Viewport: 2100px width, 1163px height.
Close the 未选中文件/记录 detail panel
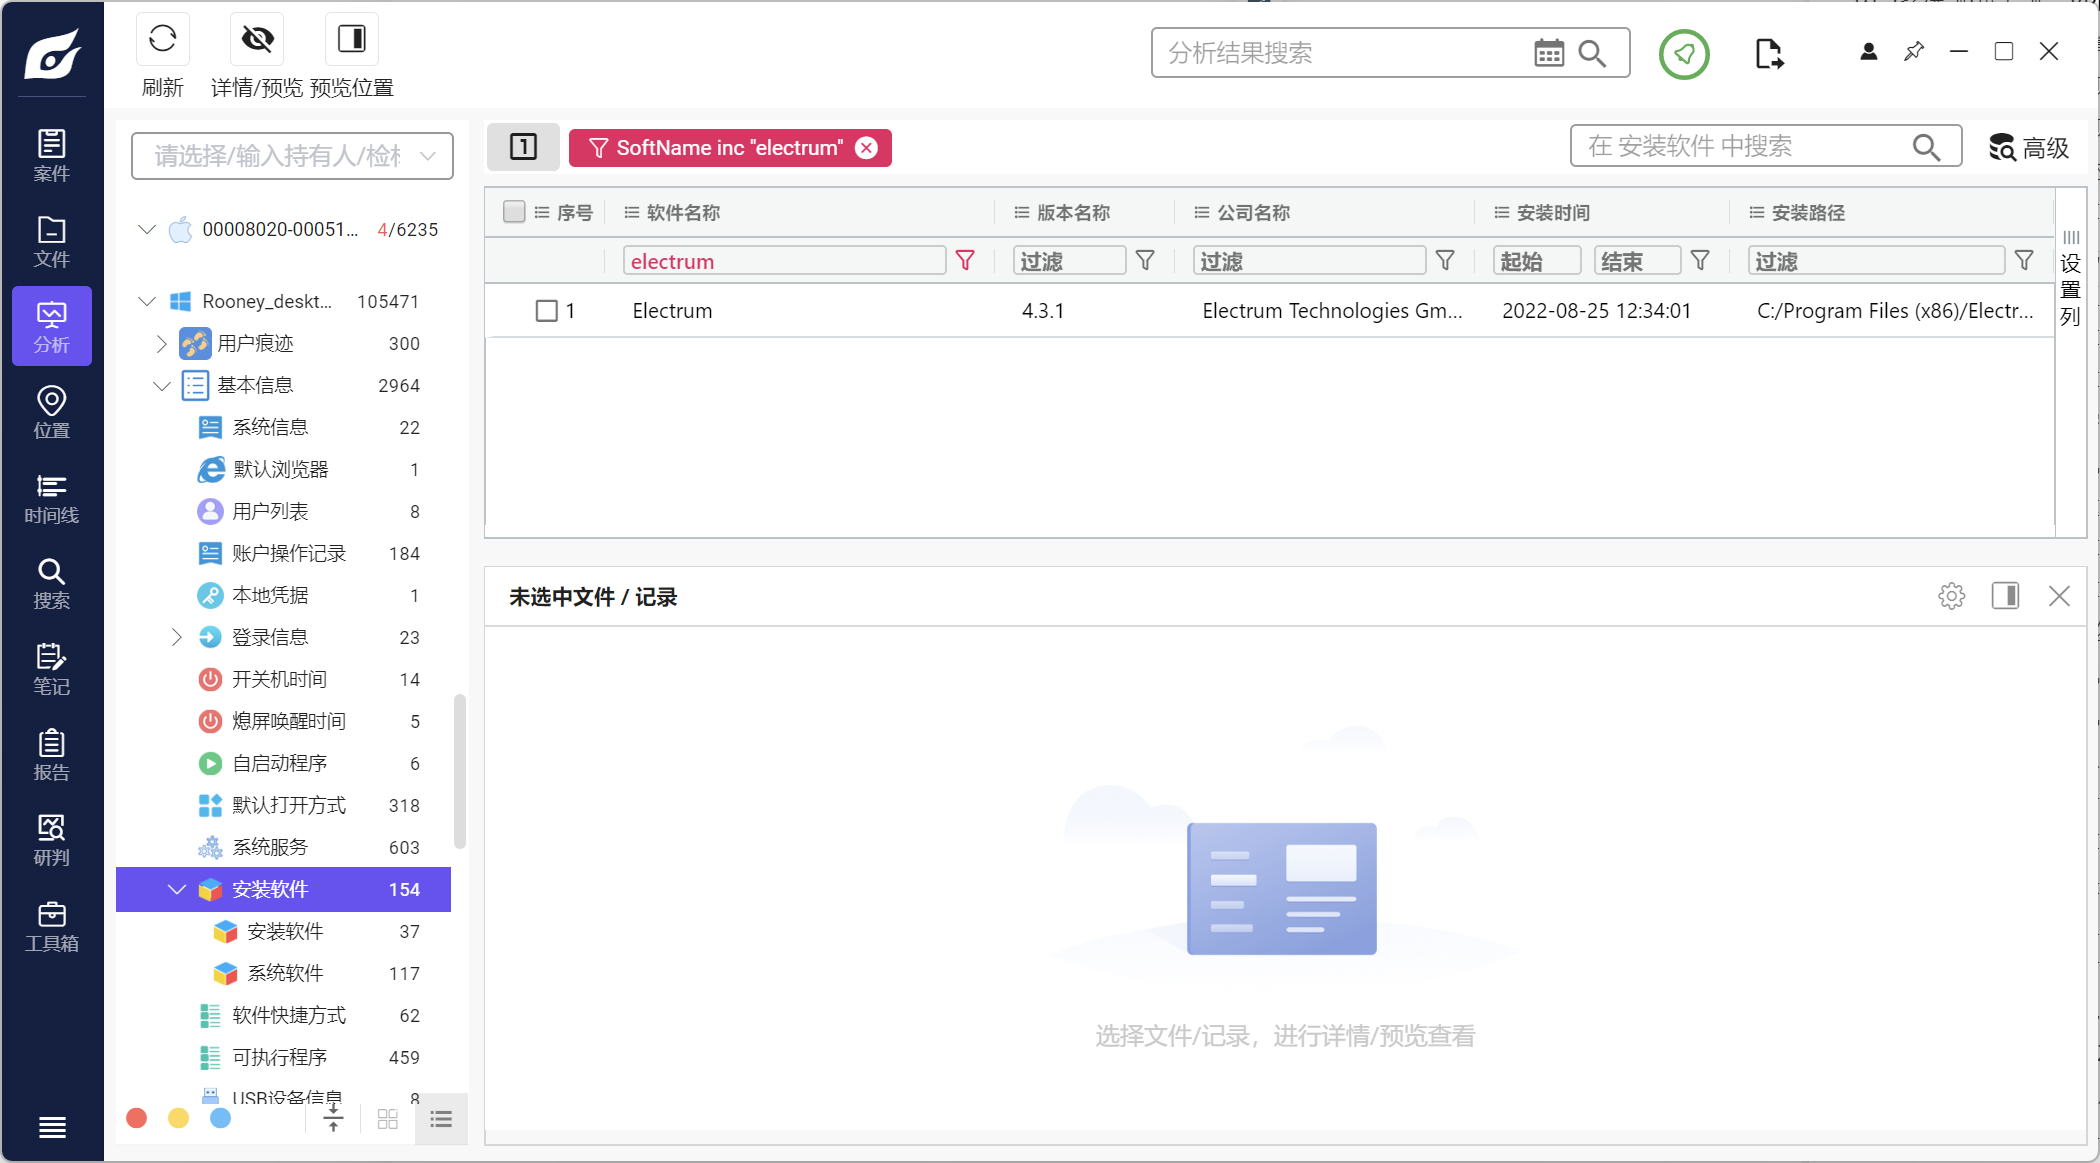2059,596
